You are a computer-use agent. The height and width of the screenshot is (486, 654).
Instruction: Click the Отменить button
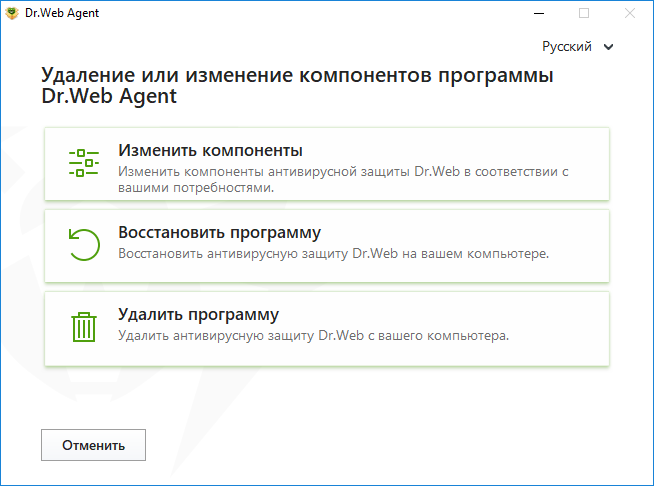pyautogui.click(x=93, y=445)
